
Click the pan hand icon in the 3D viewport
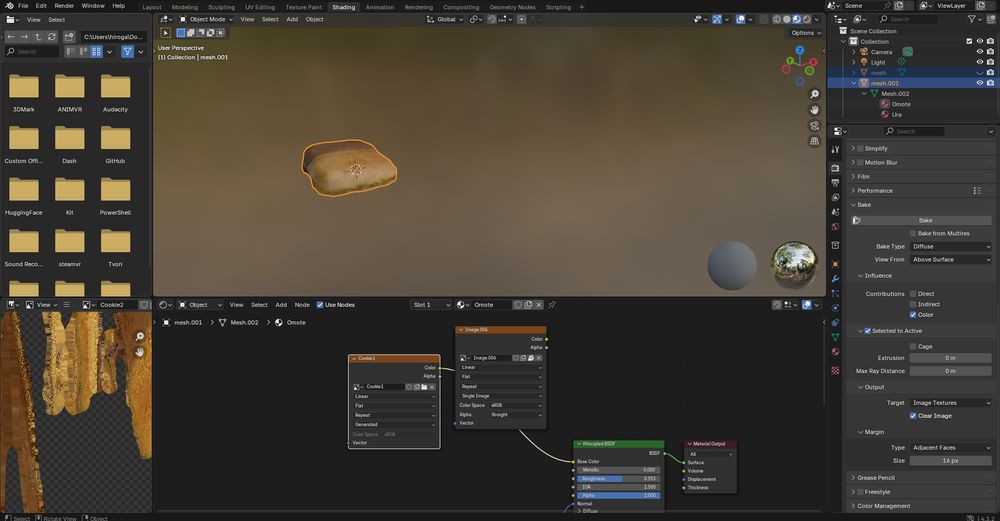click(815, 109)
